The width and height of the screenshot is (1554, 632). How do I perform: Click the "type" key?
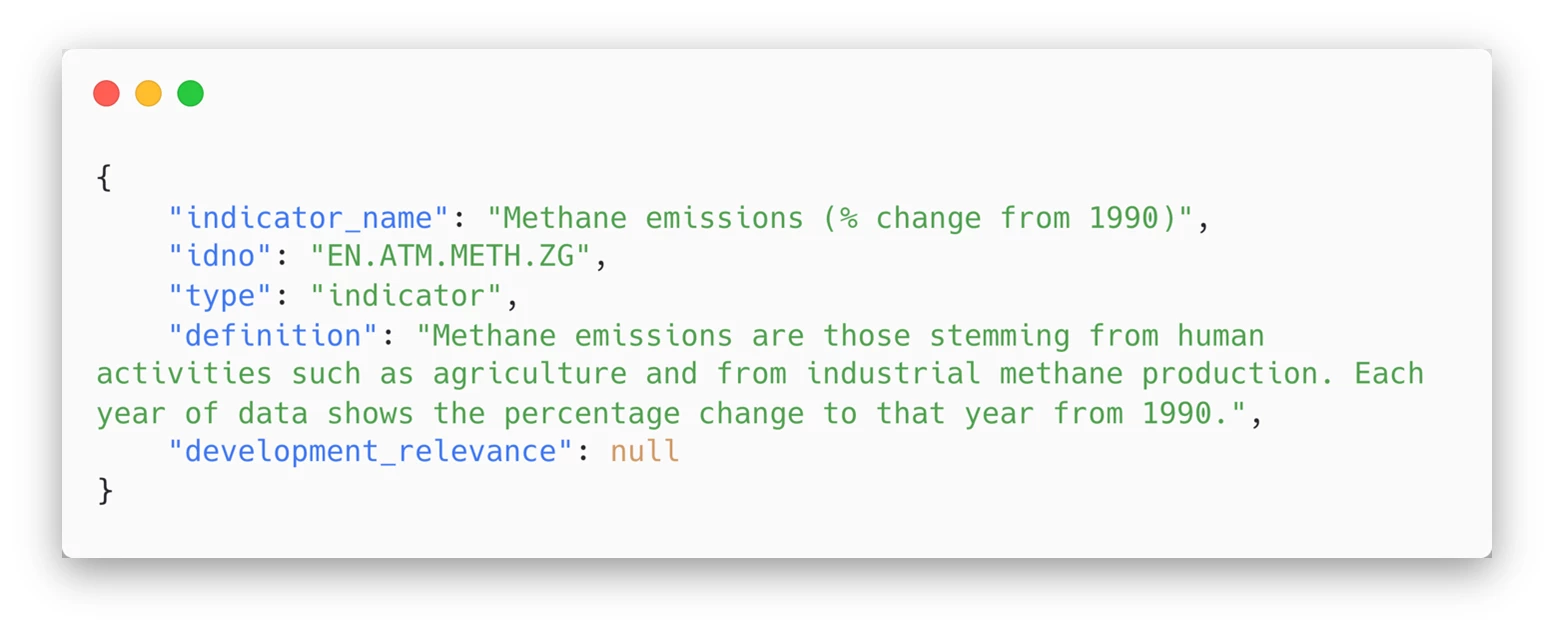221,296
